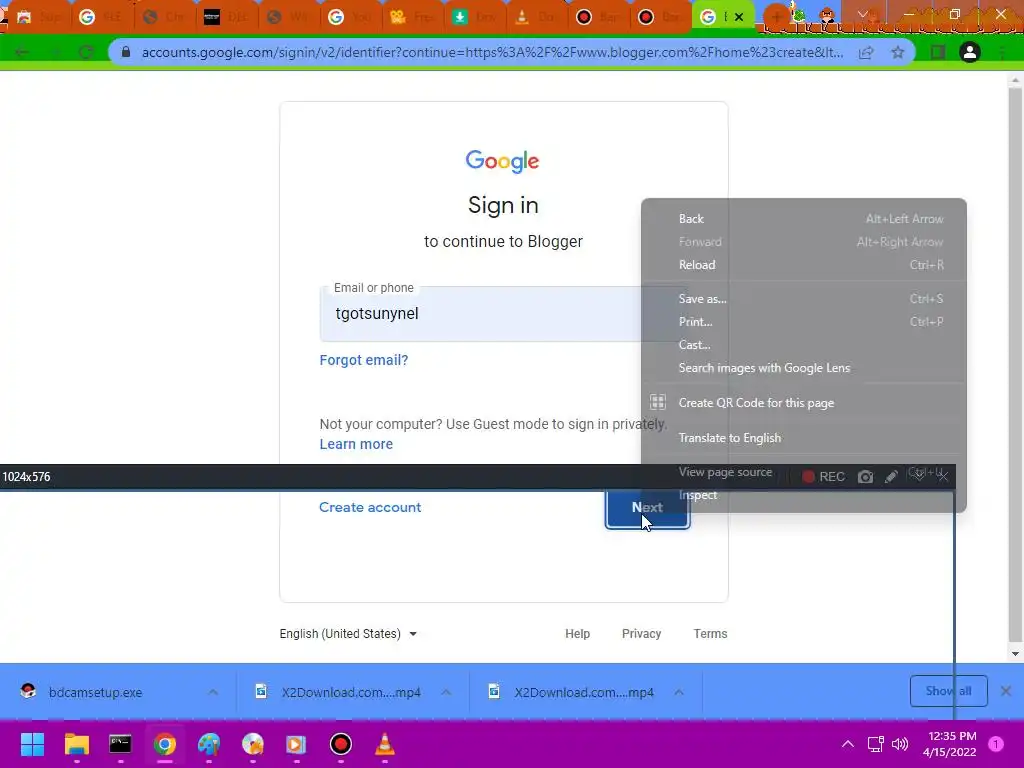The height and width of the screenshot is (768, 1024).
Task: Open the Help link in the footer
Action: point(577,633)
